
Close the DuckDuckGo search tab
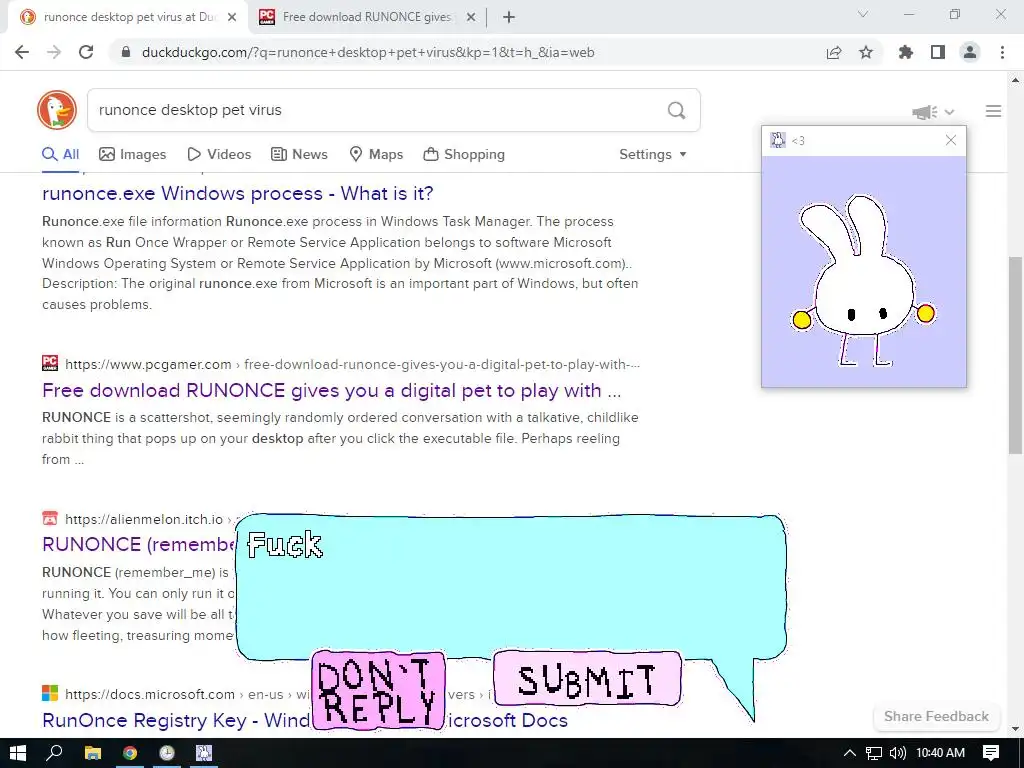[x=232, y=17]
